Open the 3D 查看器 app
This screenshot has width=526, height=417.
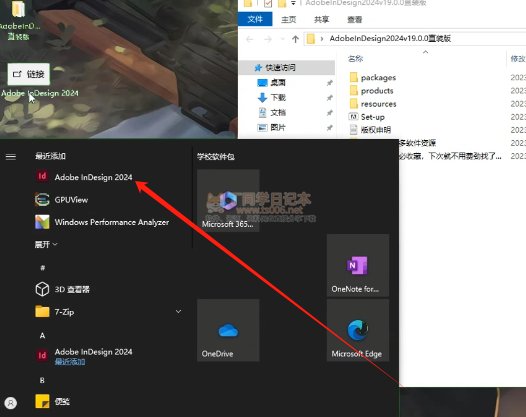pyautogui.click(x=62, y=289)
